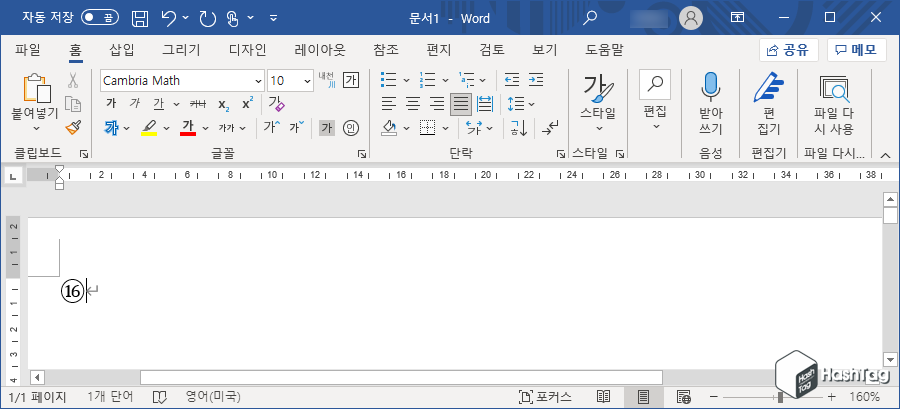Open the 파일 tab
The image size is (900, 409).
pyautogui.click(x=28, y=50)
